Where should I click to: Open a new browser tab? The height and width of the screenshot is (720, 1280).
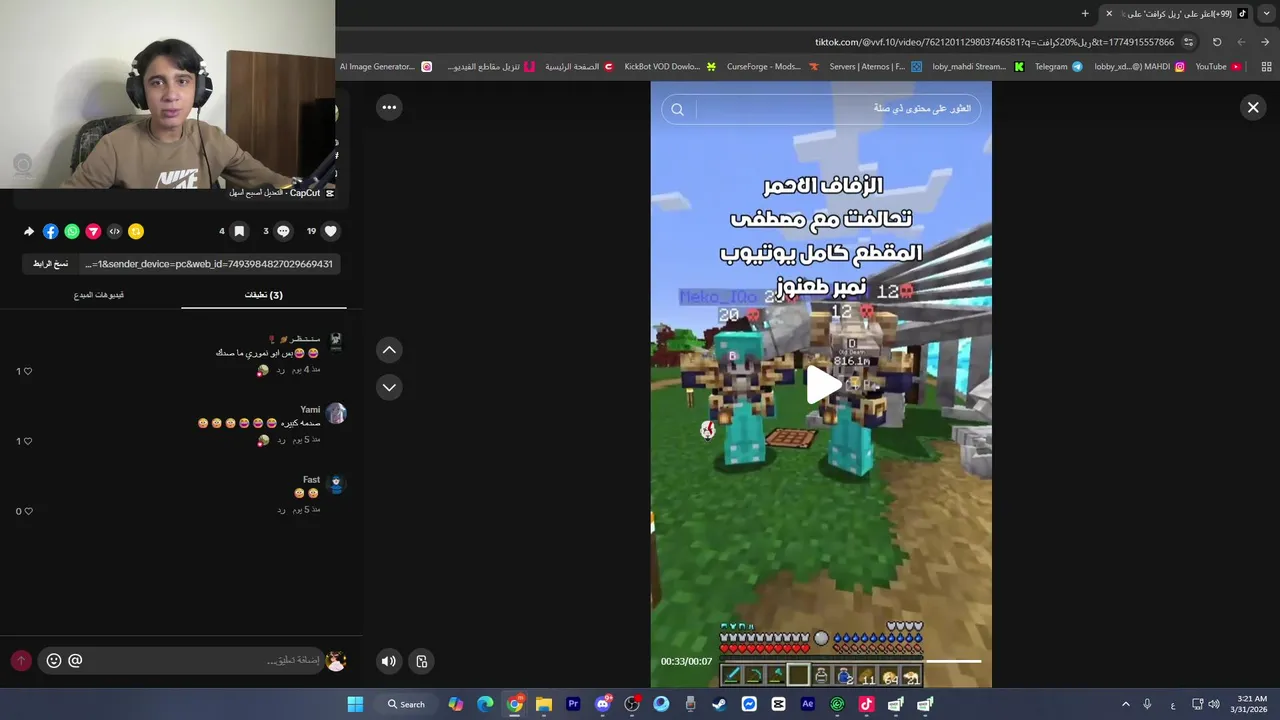[1085, 13]
